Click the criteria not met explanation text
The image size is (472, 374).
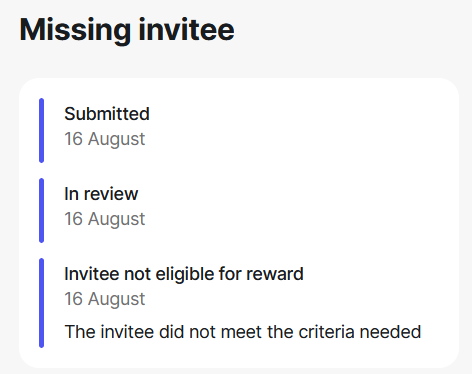coord(243,332)
